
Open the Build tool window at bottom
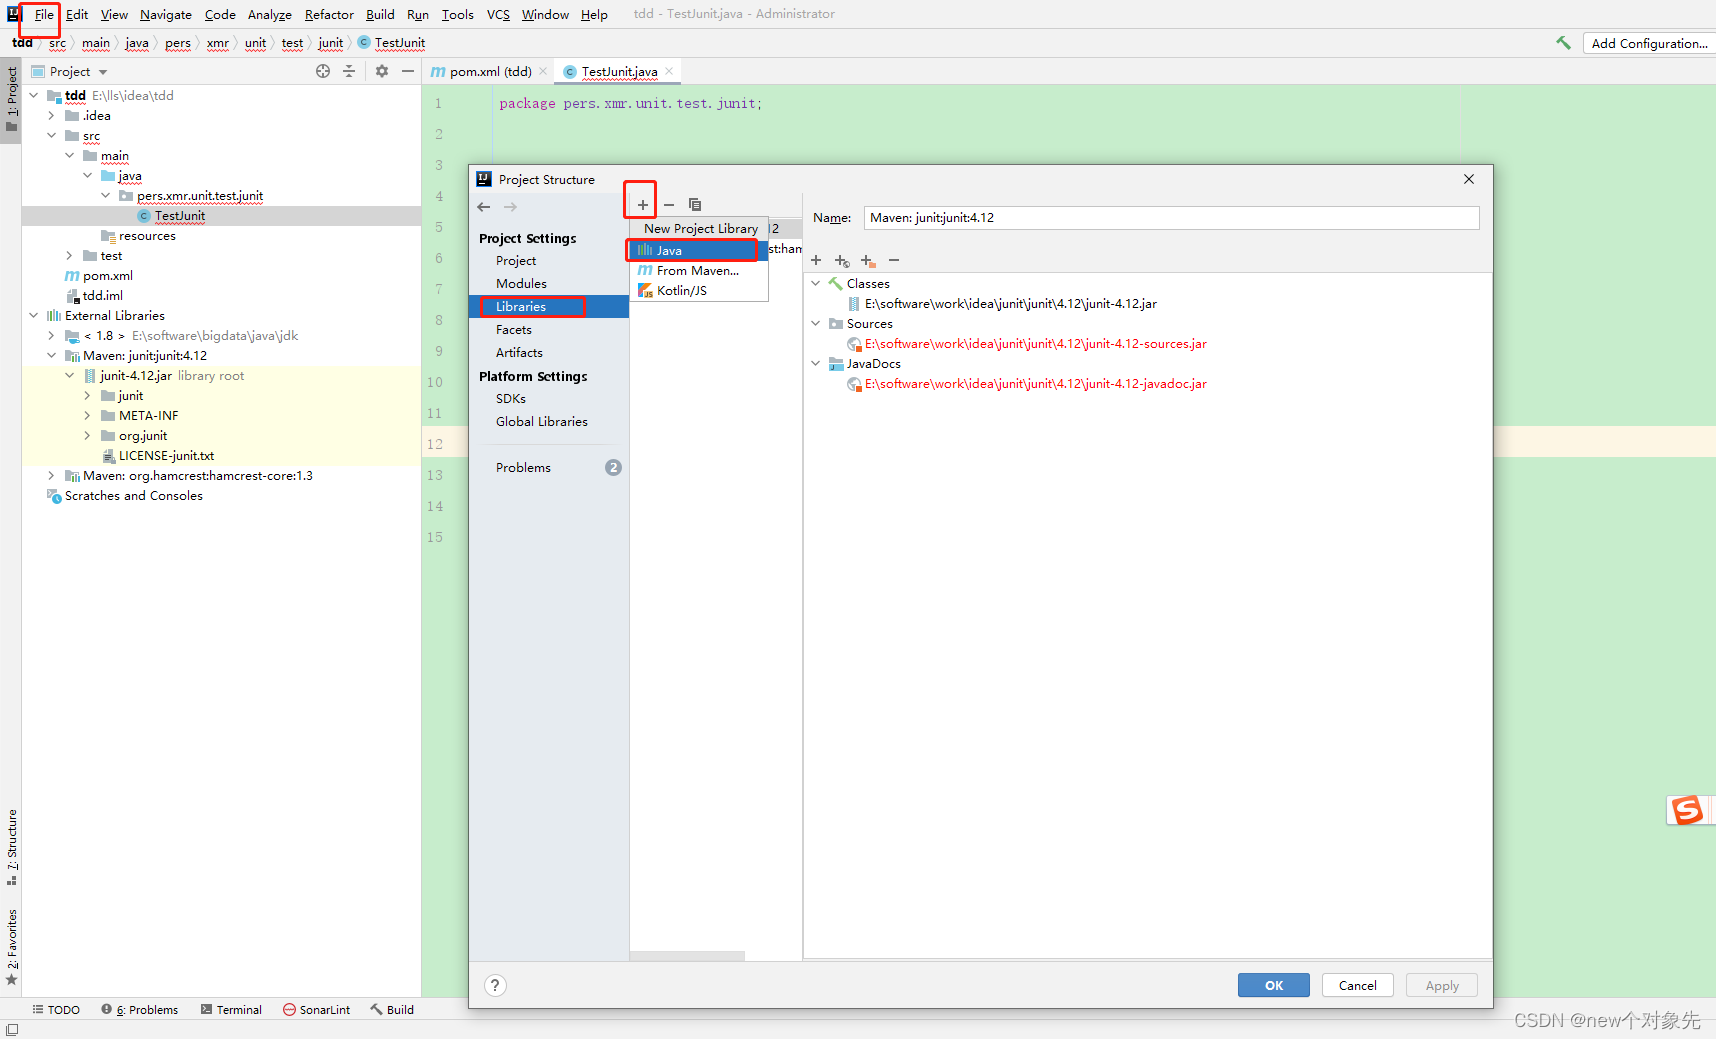pyautogui.click(x=392, y=1010)
